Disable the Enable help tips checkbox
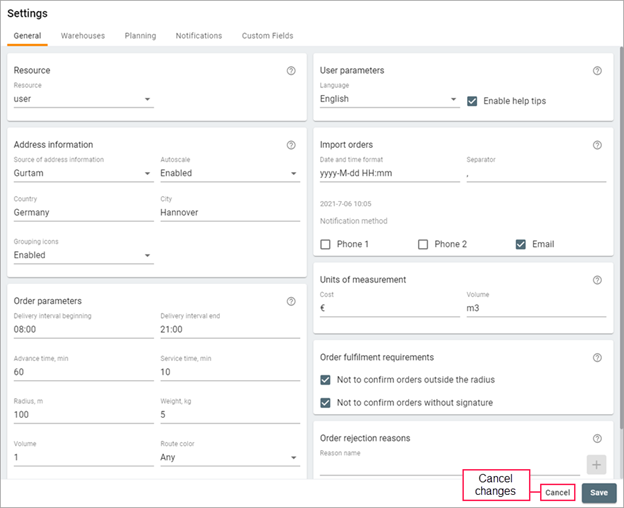 click(473, 100)
